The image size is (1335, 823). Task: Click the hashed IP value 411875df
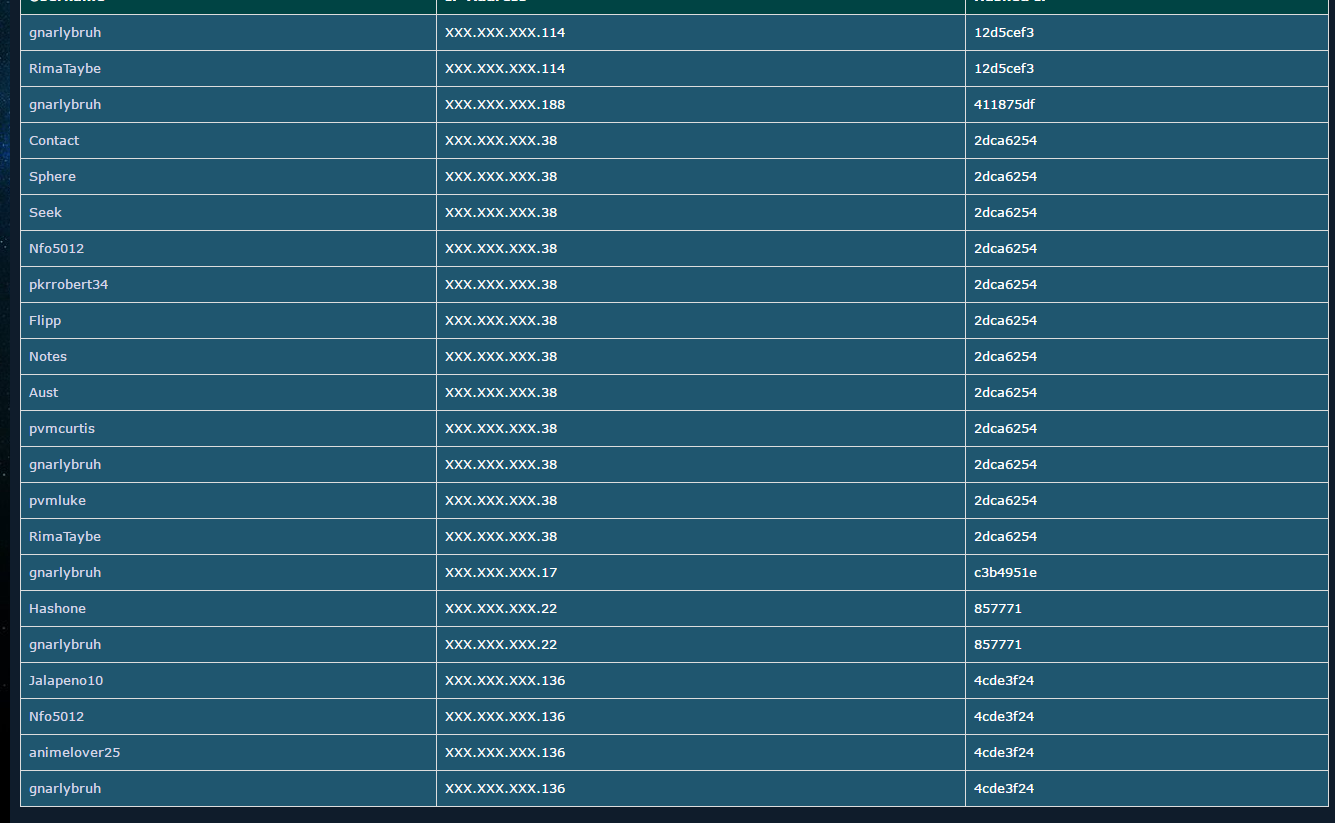point(1004,105)
